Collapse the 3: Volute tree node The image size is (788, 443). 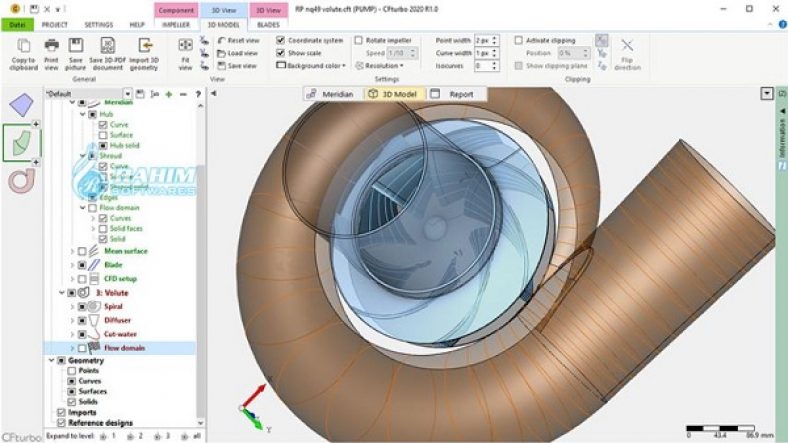[x=61, y=293]
